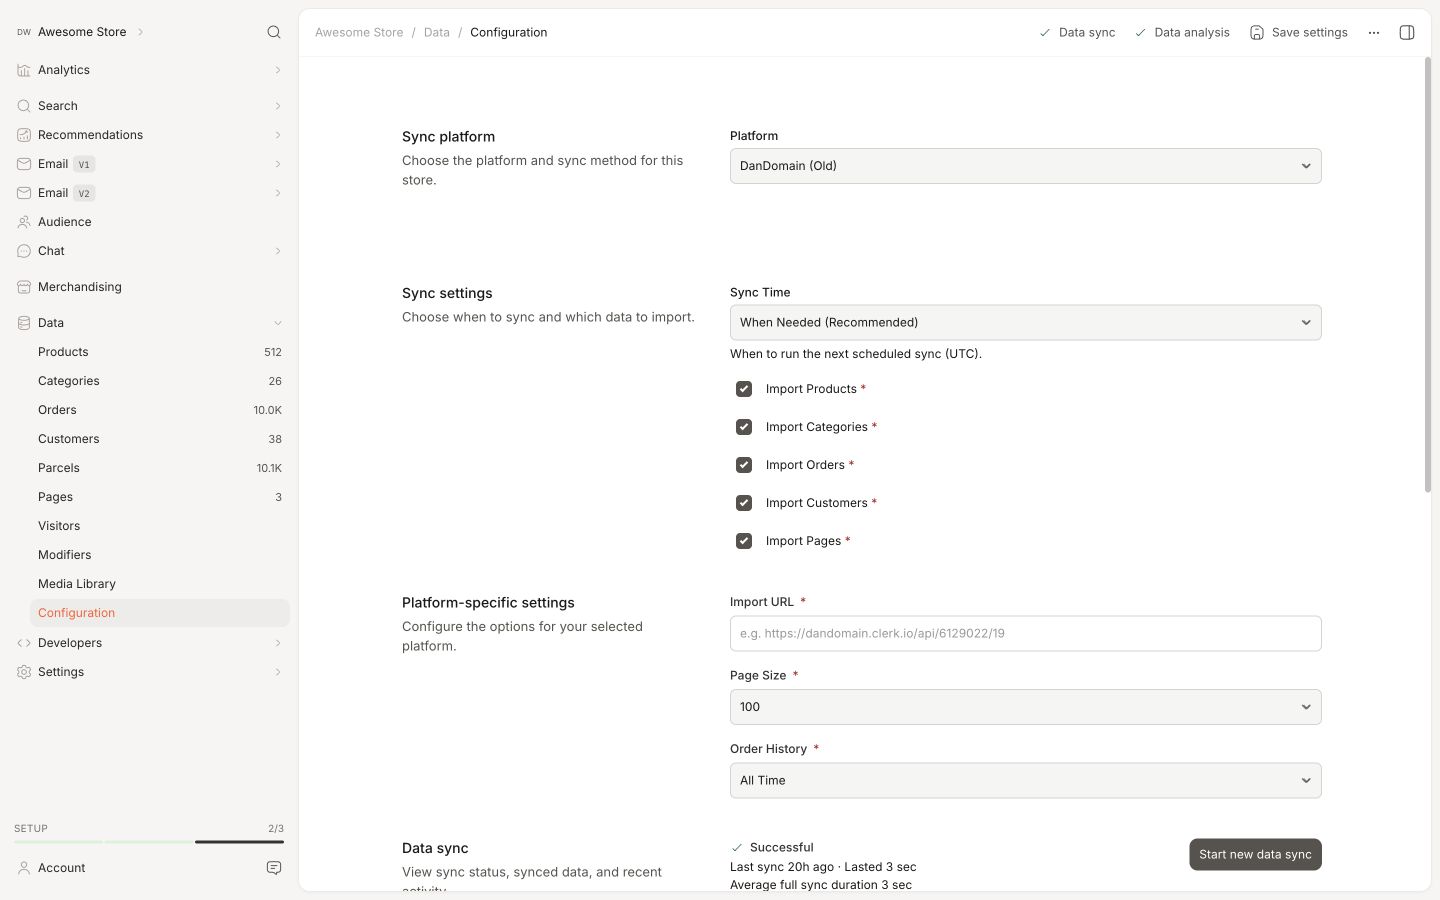Click the Save settings disk icon
The width and height of the screenshot is (1440, 900).
[1257, 33]
